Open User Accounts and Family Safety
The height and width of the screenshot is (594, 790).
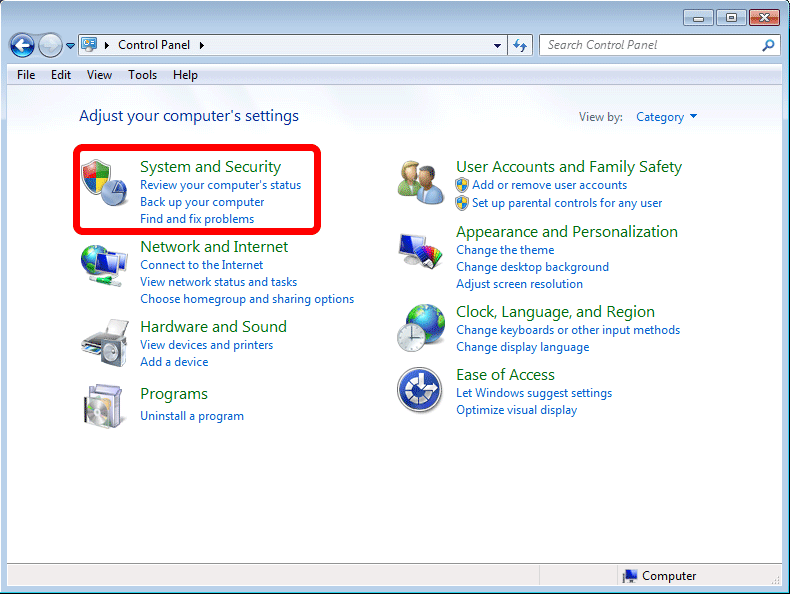(x=569, y=167)
